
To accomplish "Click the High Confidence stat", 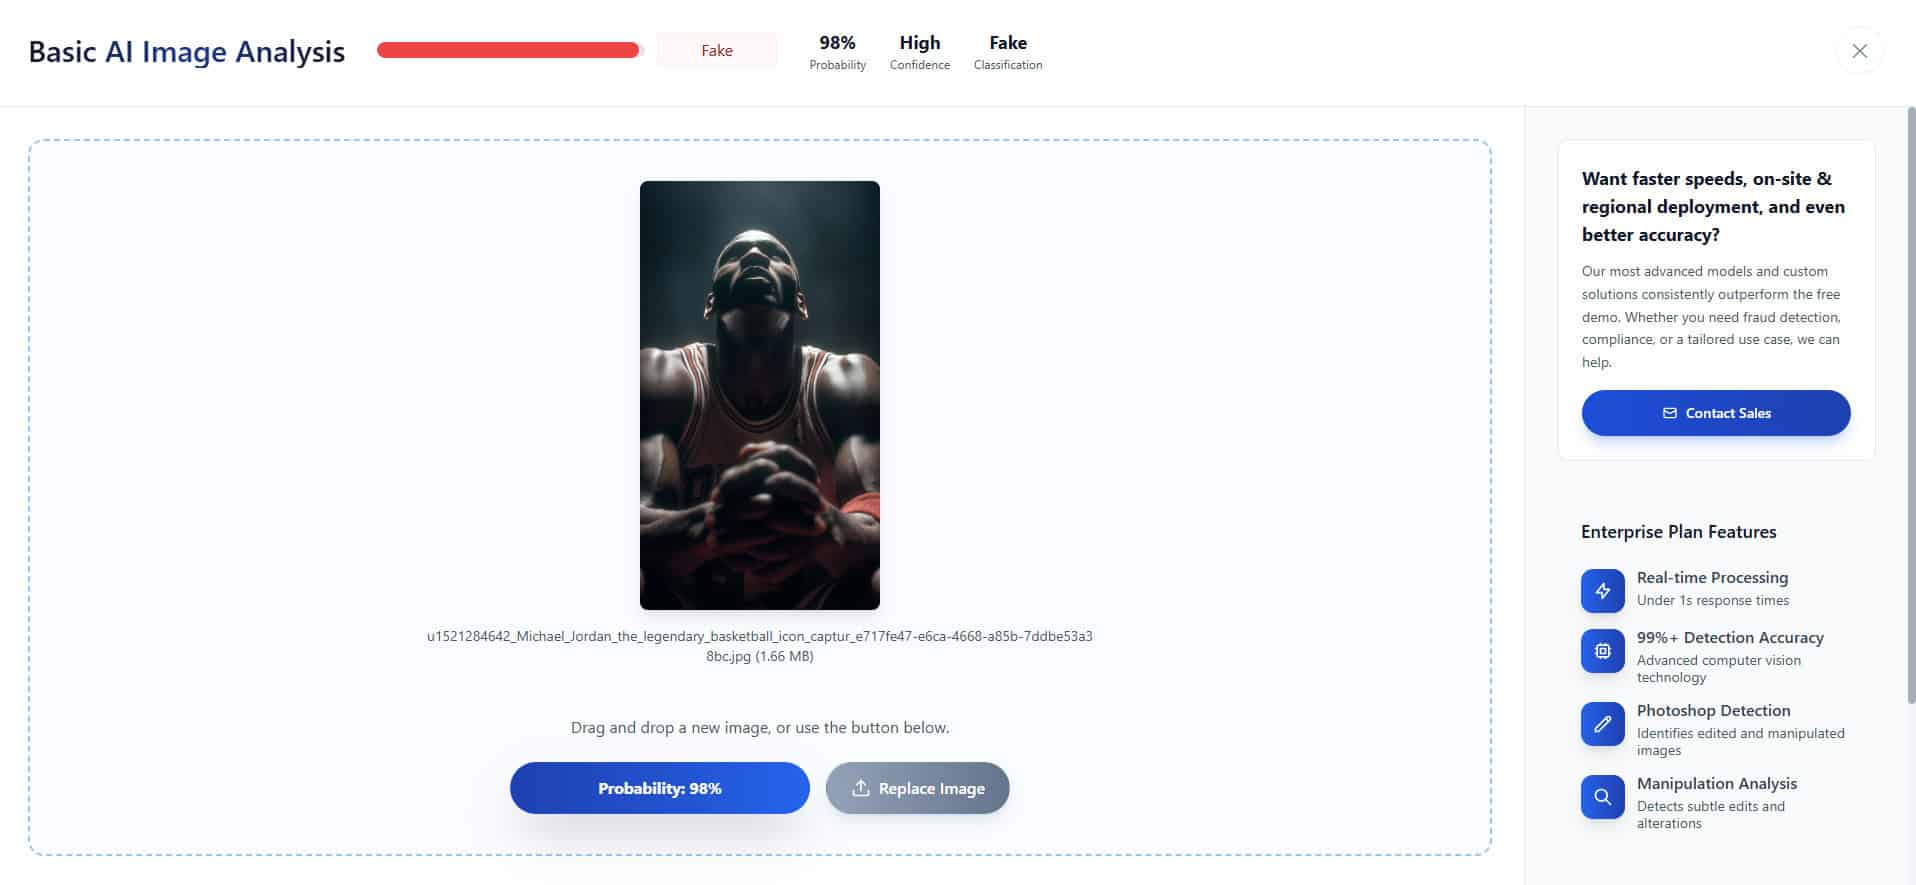I will point(919,52).
